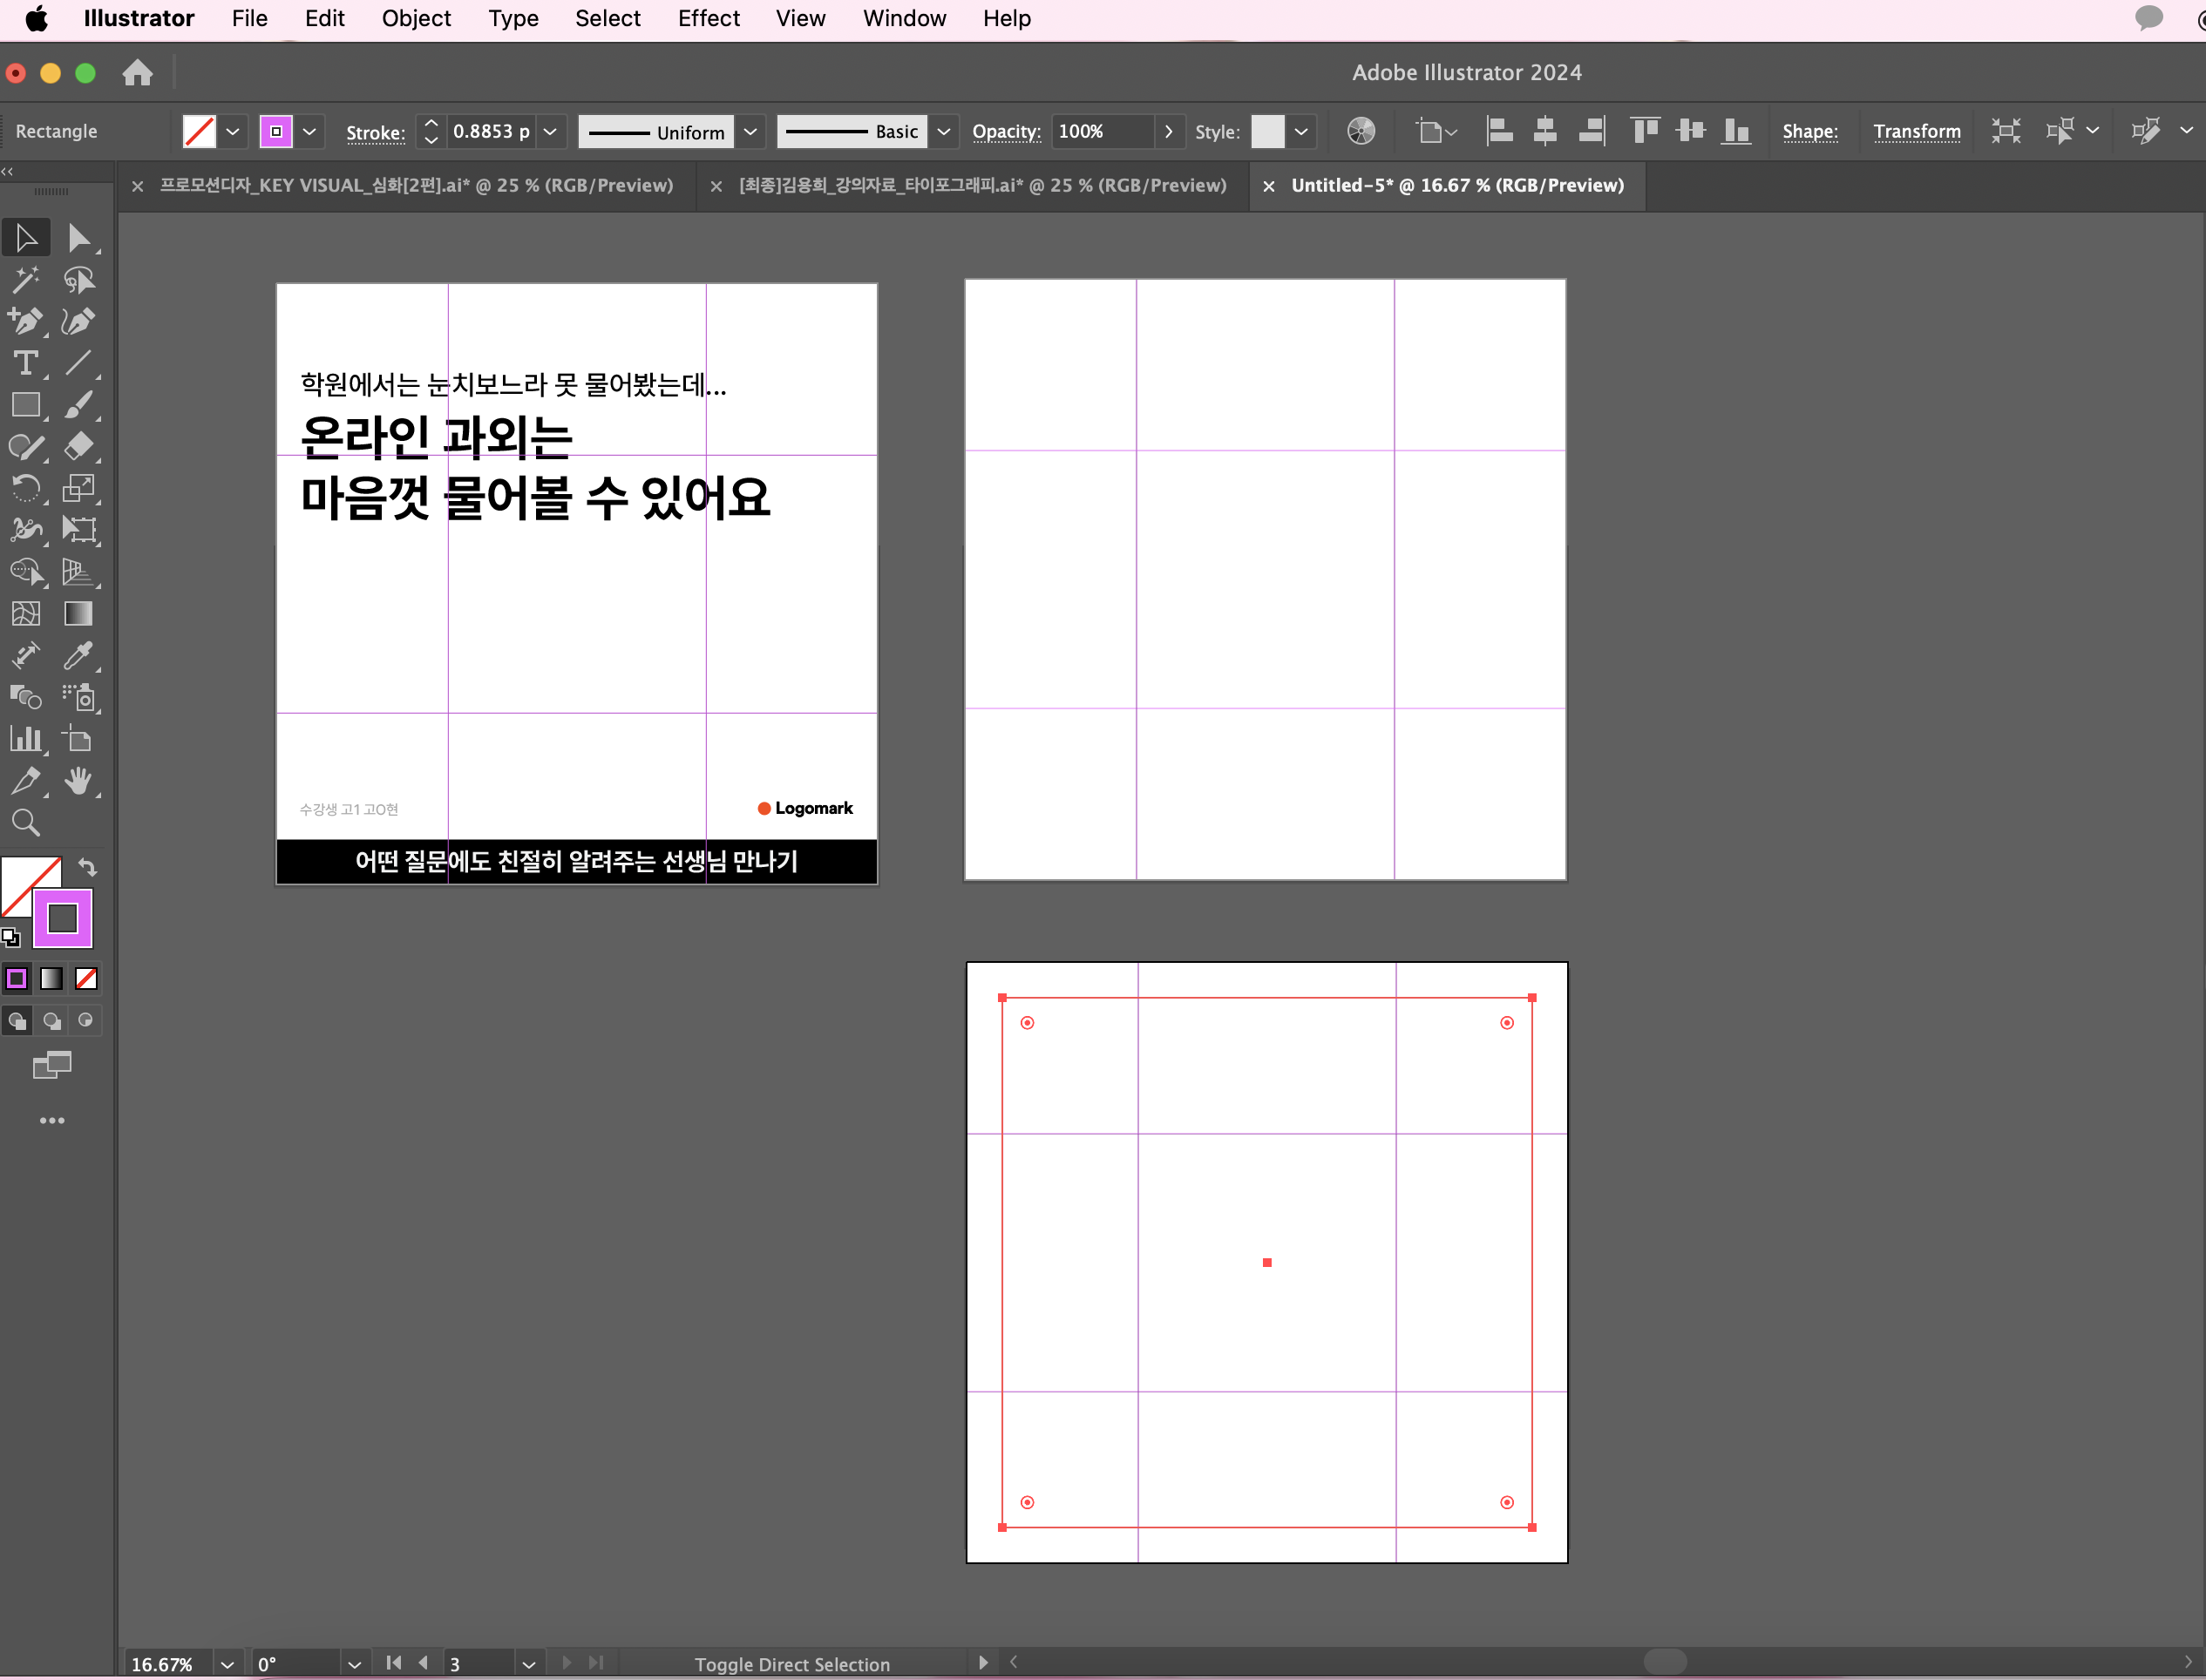Switch to the Untitled-5 document tab

tap(1456, 185)
